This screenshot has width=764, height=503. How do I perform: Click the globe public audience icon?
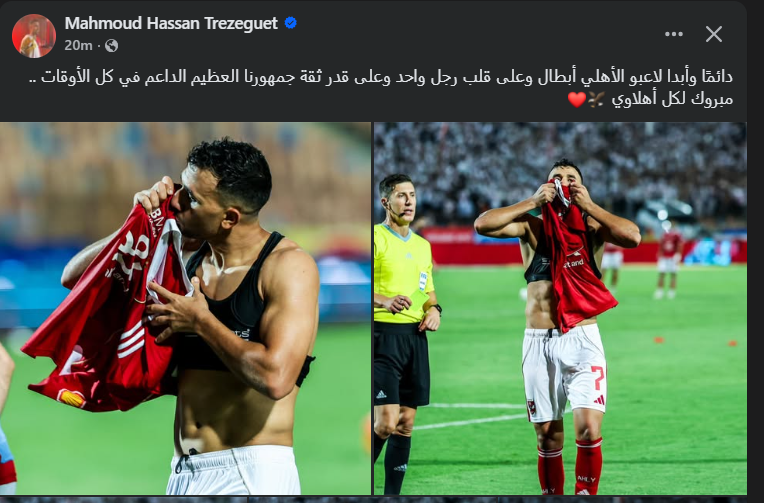(112, 46)
